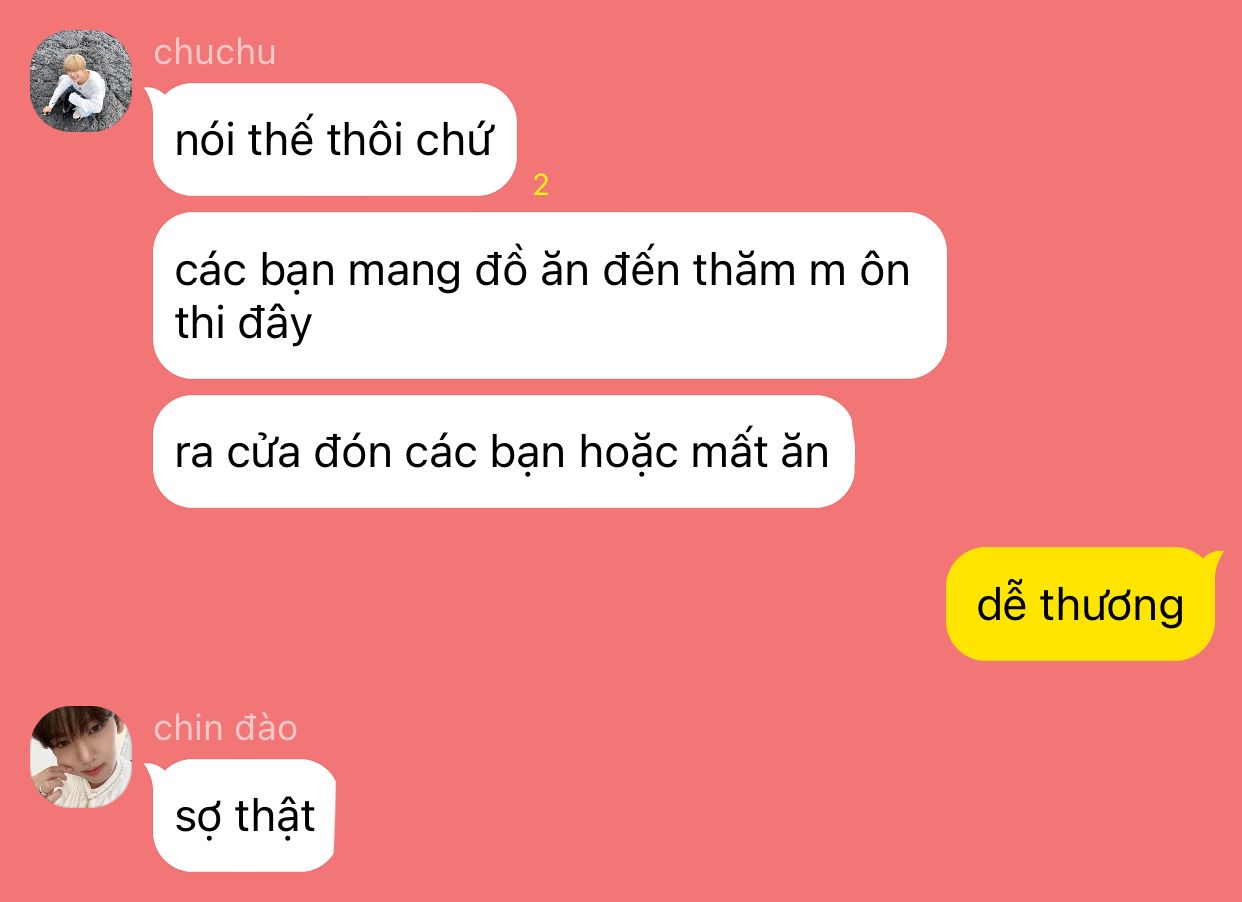Click the words 'thi đây' in the second message
The width and height of the screenshot is (1242, 902).
click(243, 325)
